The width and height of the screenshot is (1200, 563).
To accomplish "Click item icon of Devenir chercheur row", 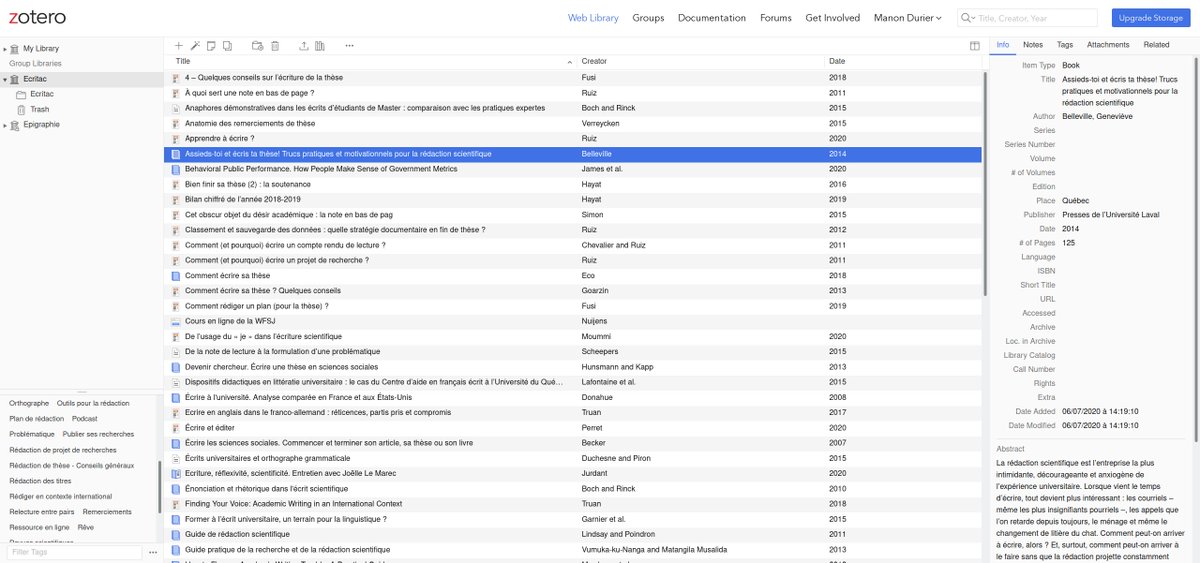I will [176, 367].
